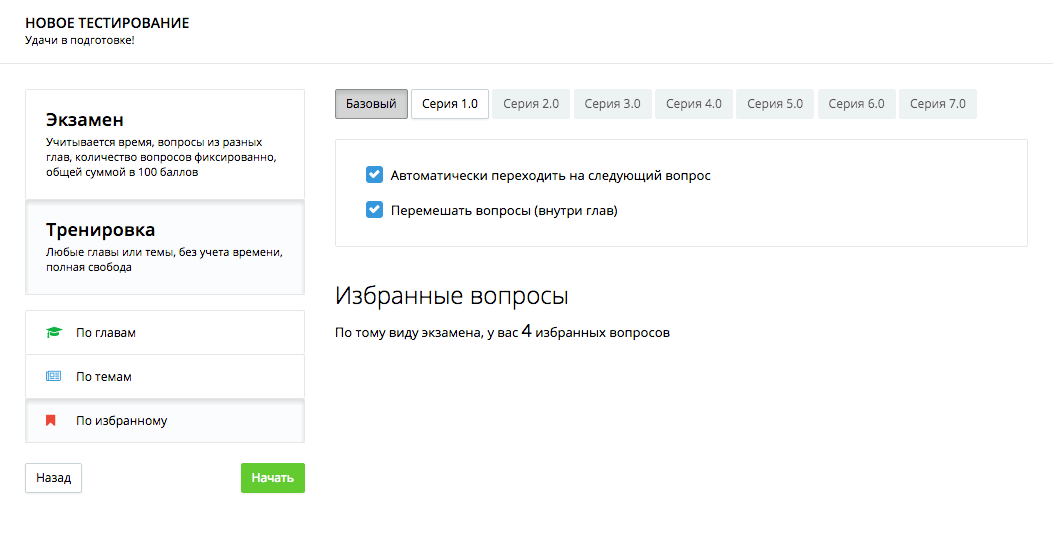Image resolution: width=1053 pixels, height=533 pixels.
Task: Select the Серия 4.0 tab
Action: [x=693, y=104]
